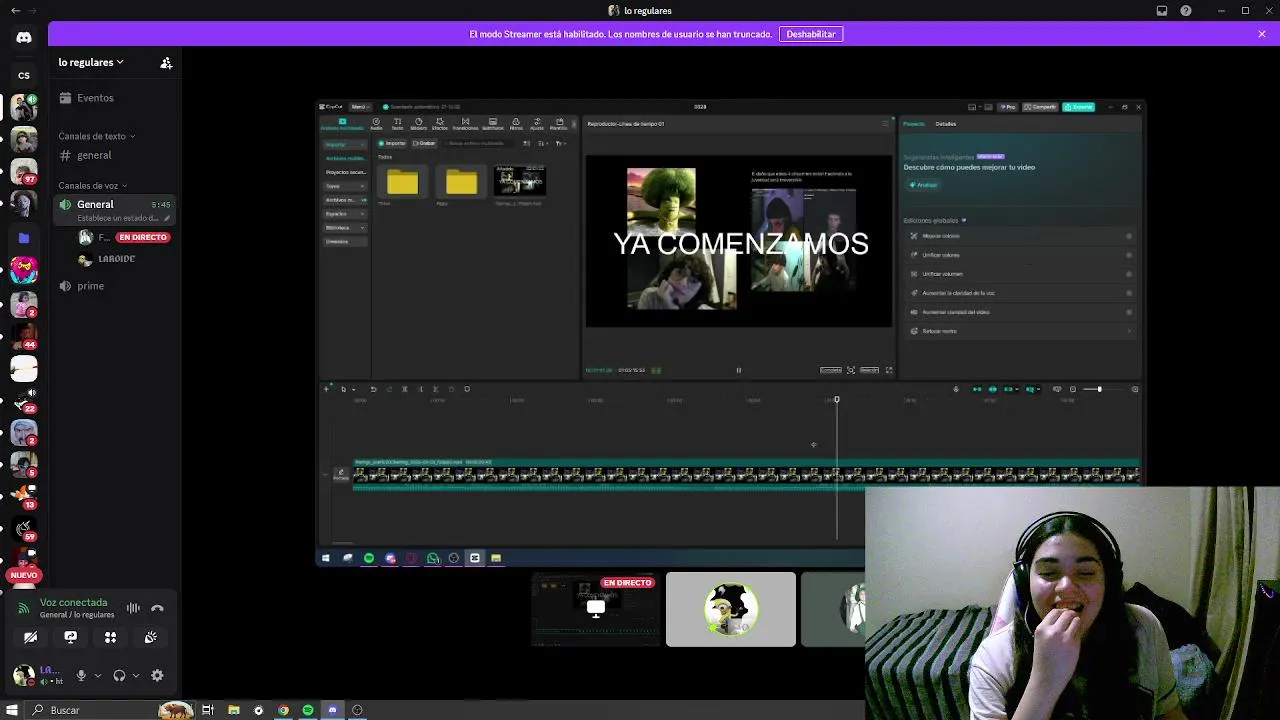Click Analizar under smart suggestions
Screen dimensions: 1280x720
[x=923, y=185]
